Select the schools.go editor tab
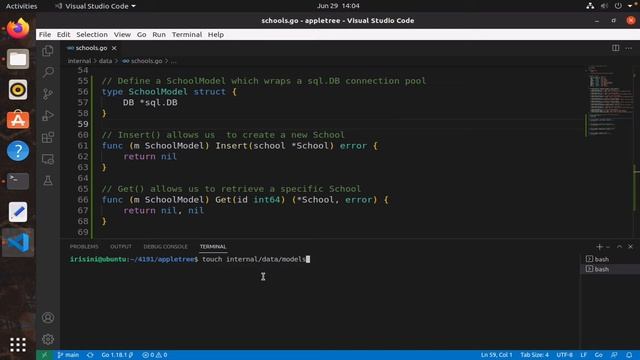This screenshot has width=640, height=360. (x=91, y=48)
